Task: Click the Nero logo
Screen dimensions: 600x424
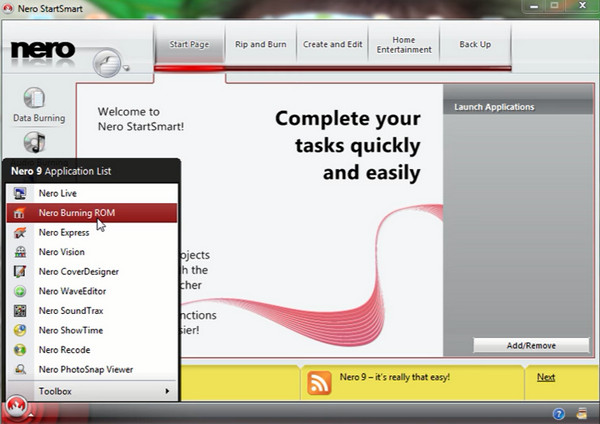Action: point(43,50)
